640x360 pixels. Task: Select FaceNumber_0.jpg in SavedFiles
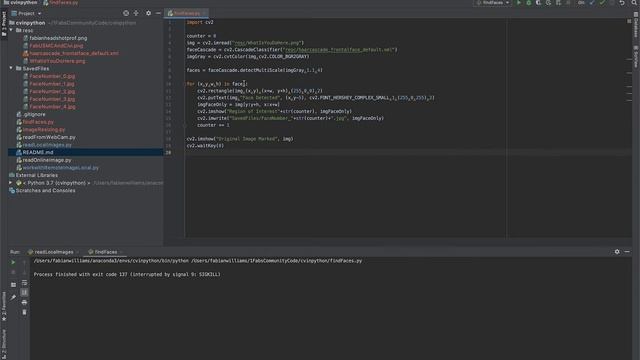52,76
